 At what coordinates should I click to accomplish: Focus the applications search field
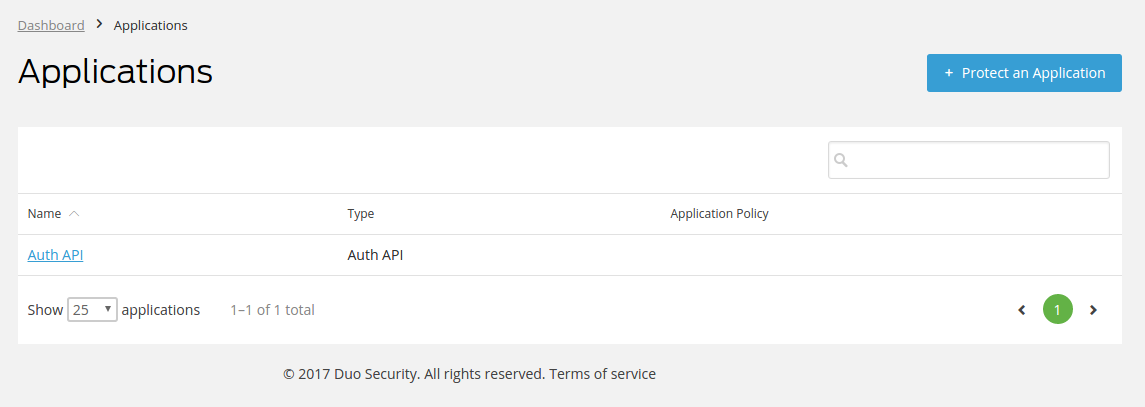968,160
